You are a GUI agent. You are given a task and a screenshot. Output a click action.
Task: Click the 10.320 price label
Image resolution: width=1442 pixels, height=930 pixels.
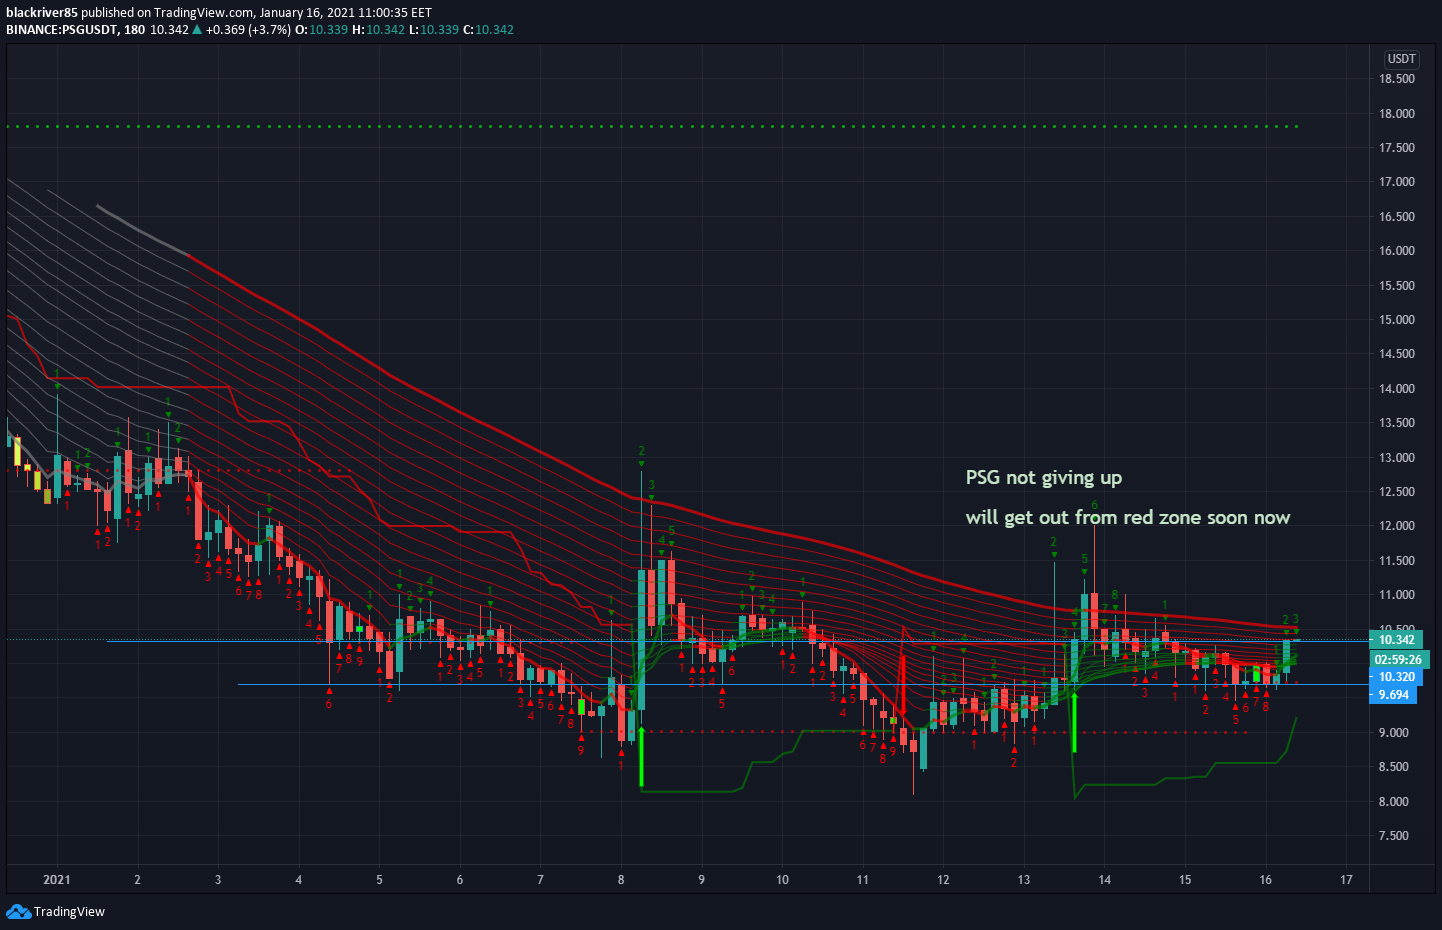[1396, 677]
